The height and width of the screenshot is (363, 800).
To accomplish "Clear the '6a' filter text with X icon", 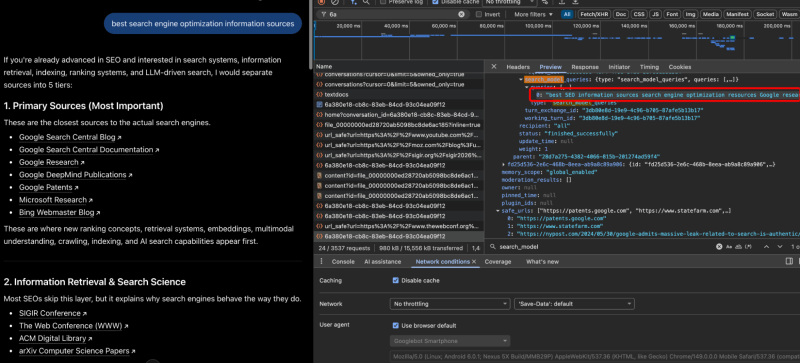I will (x=461, y=15).
